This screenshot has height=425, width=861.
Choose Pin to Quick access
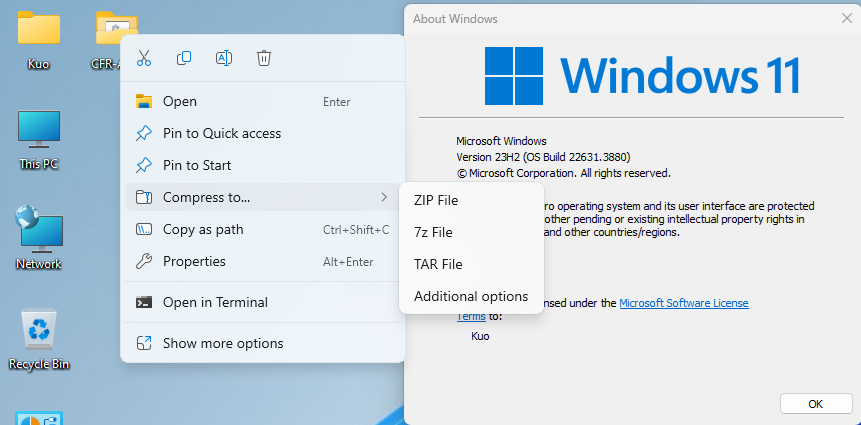[262, 133]
